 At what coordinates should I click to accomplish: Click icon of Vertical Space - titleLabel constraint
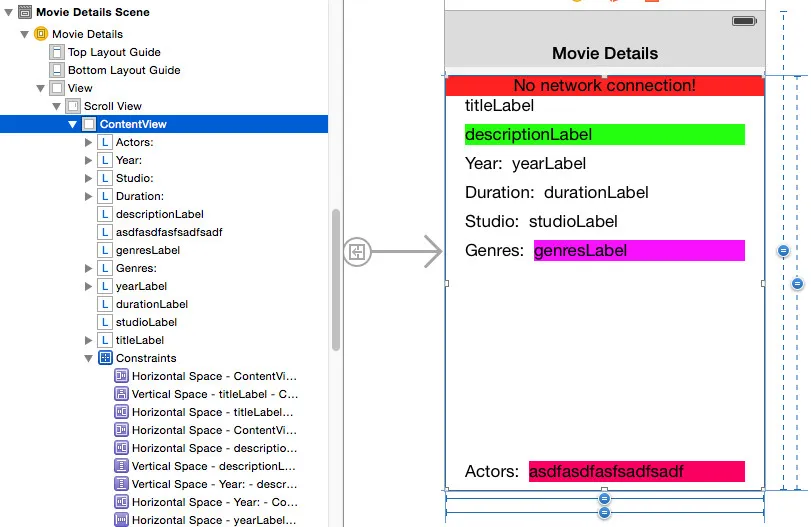pyautogui.click(x=121, y=394)
